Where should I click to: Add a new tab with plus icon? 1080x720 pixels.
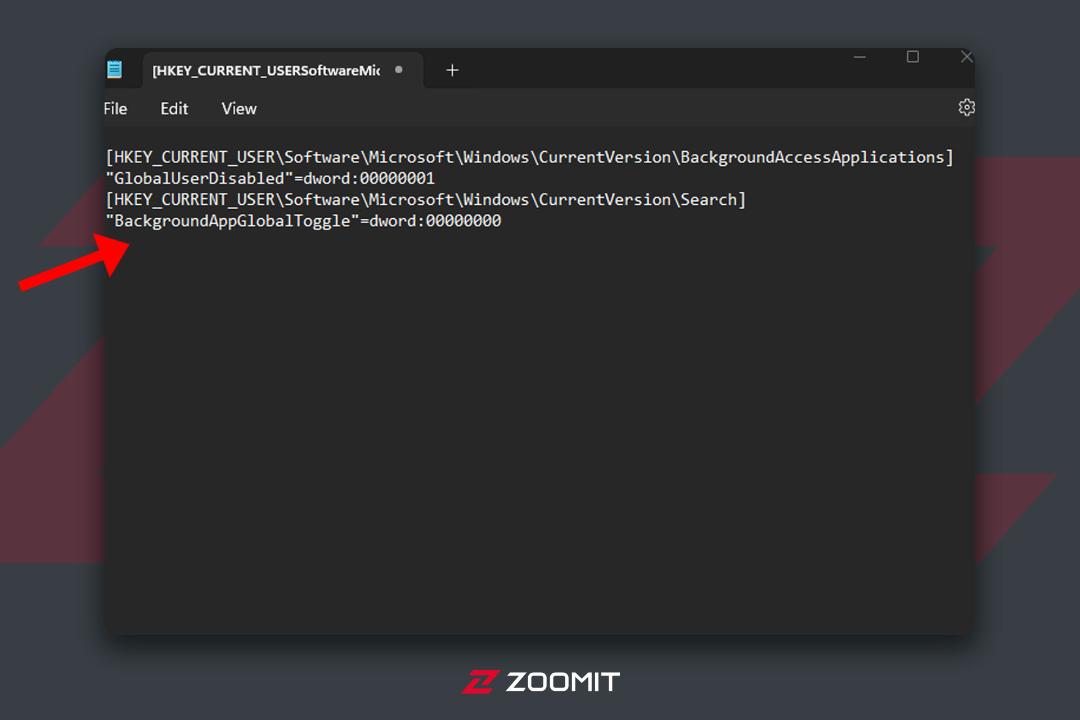click(x=452, y=70)
